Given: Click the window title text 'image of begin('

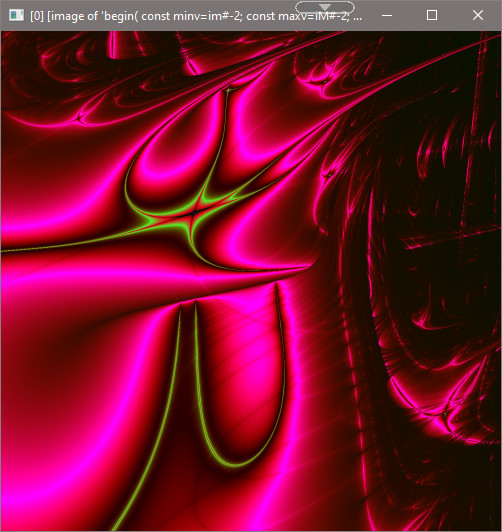Looking at the screenshot, I should [196, 16].
